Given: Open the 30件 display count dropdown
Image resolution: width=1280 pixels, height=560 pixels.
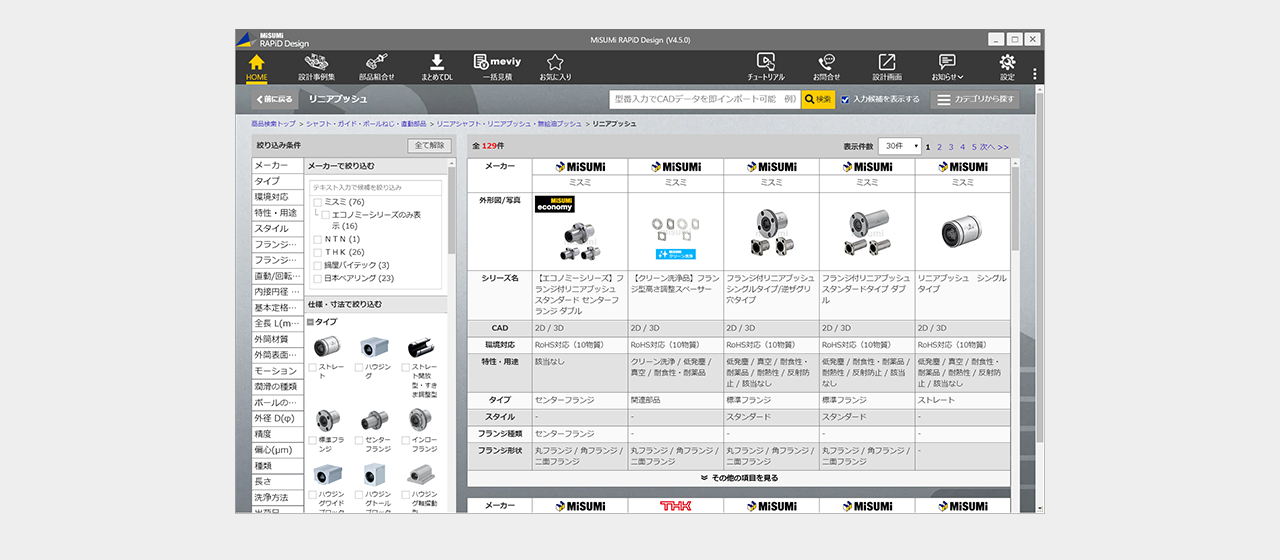Looking at the screenshot, I should (x=899, y=146).
